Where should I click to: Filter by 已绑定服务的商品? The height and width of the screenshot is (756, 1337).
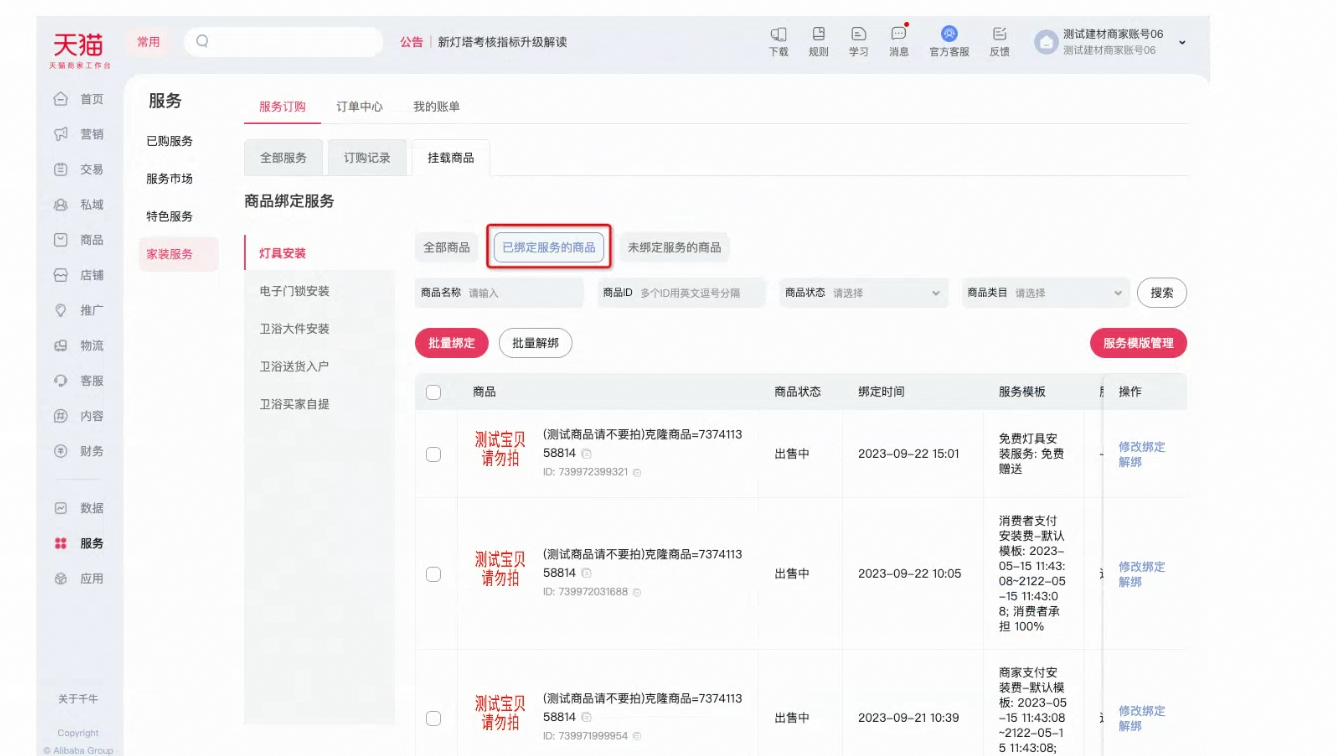pyautogui.click(x=549, y=247)
